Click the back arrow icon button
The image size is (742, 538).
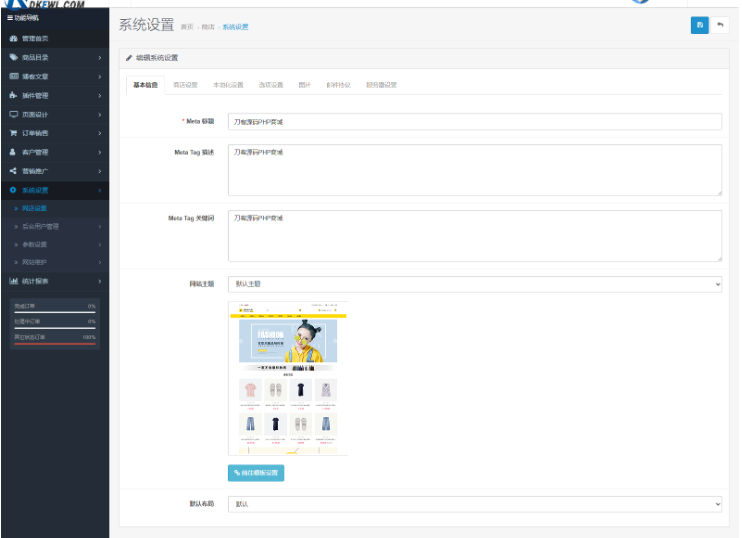tap(720, 25)
